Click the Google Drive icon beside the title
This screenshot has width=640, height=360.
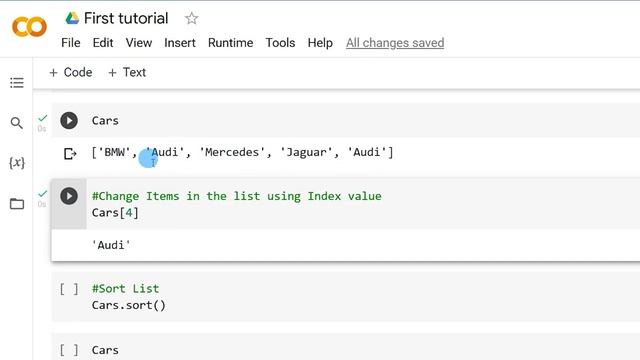72,18
